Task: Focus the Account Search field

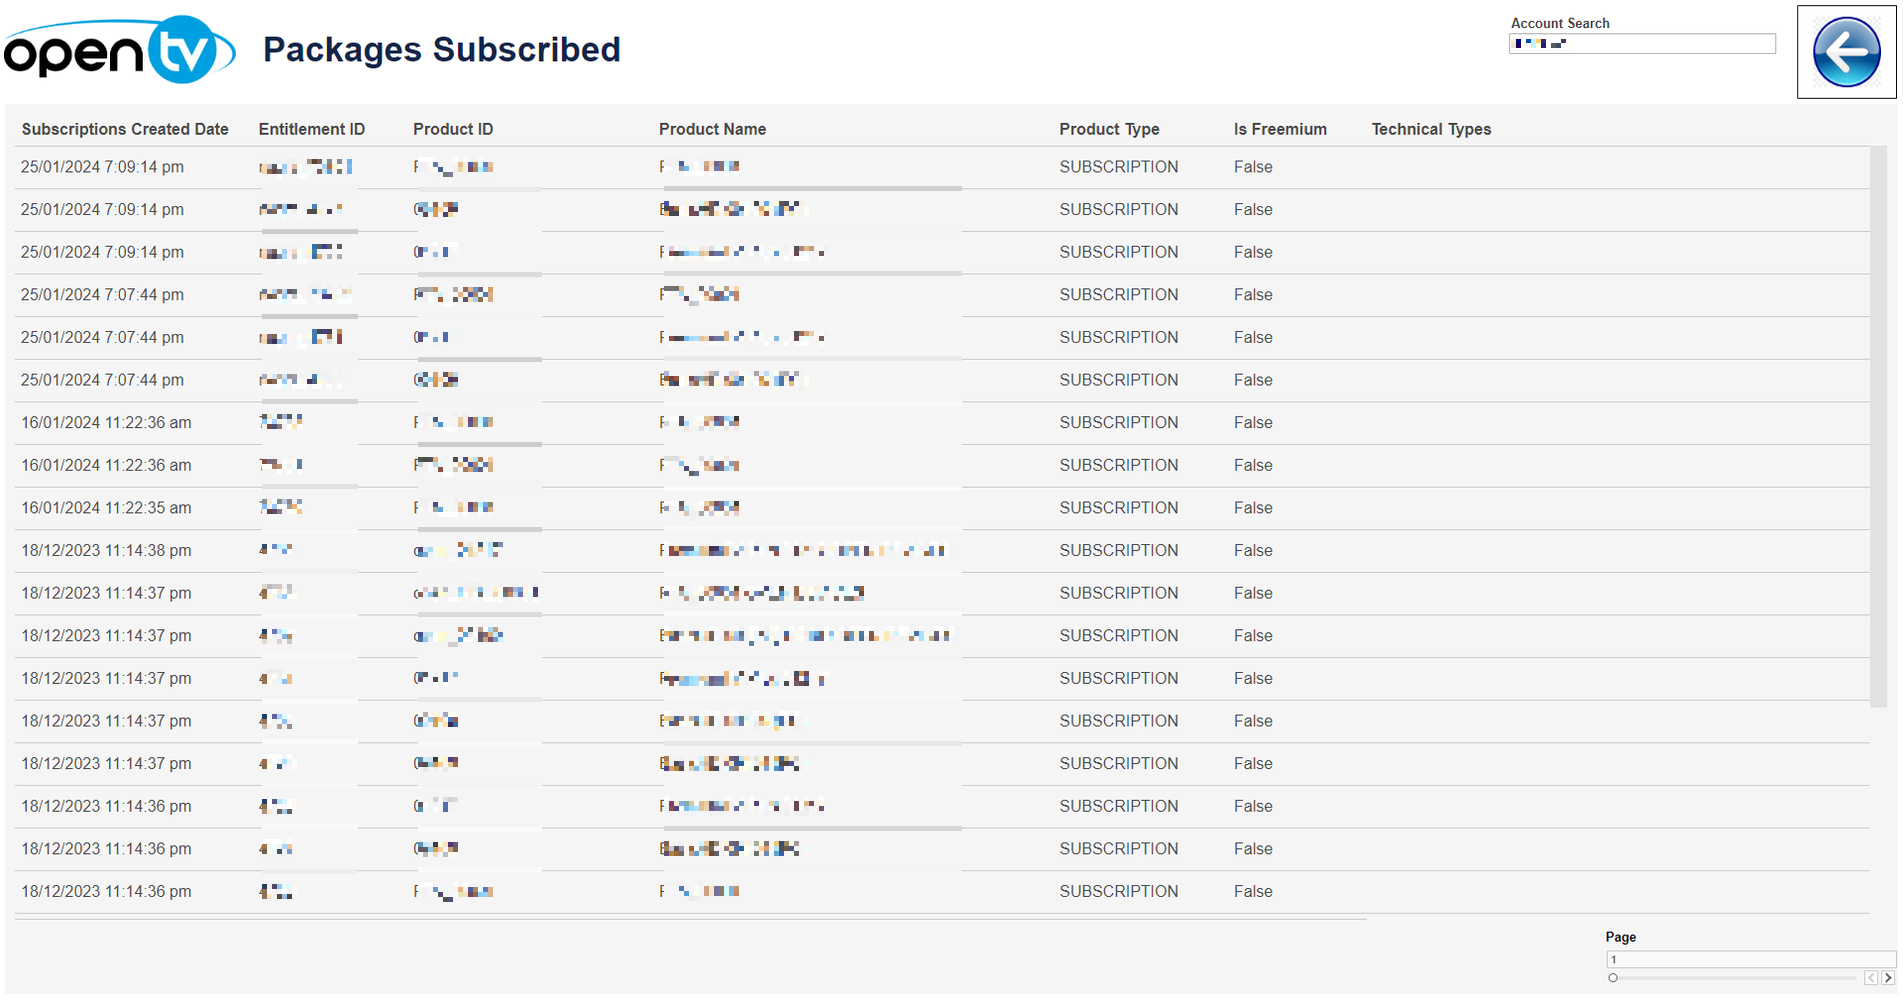Action: pyautogui.click(x=1642, y=44)
